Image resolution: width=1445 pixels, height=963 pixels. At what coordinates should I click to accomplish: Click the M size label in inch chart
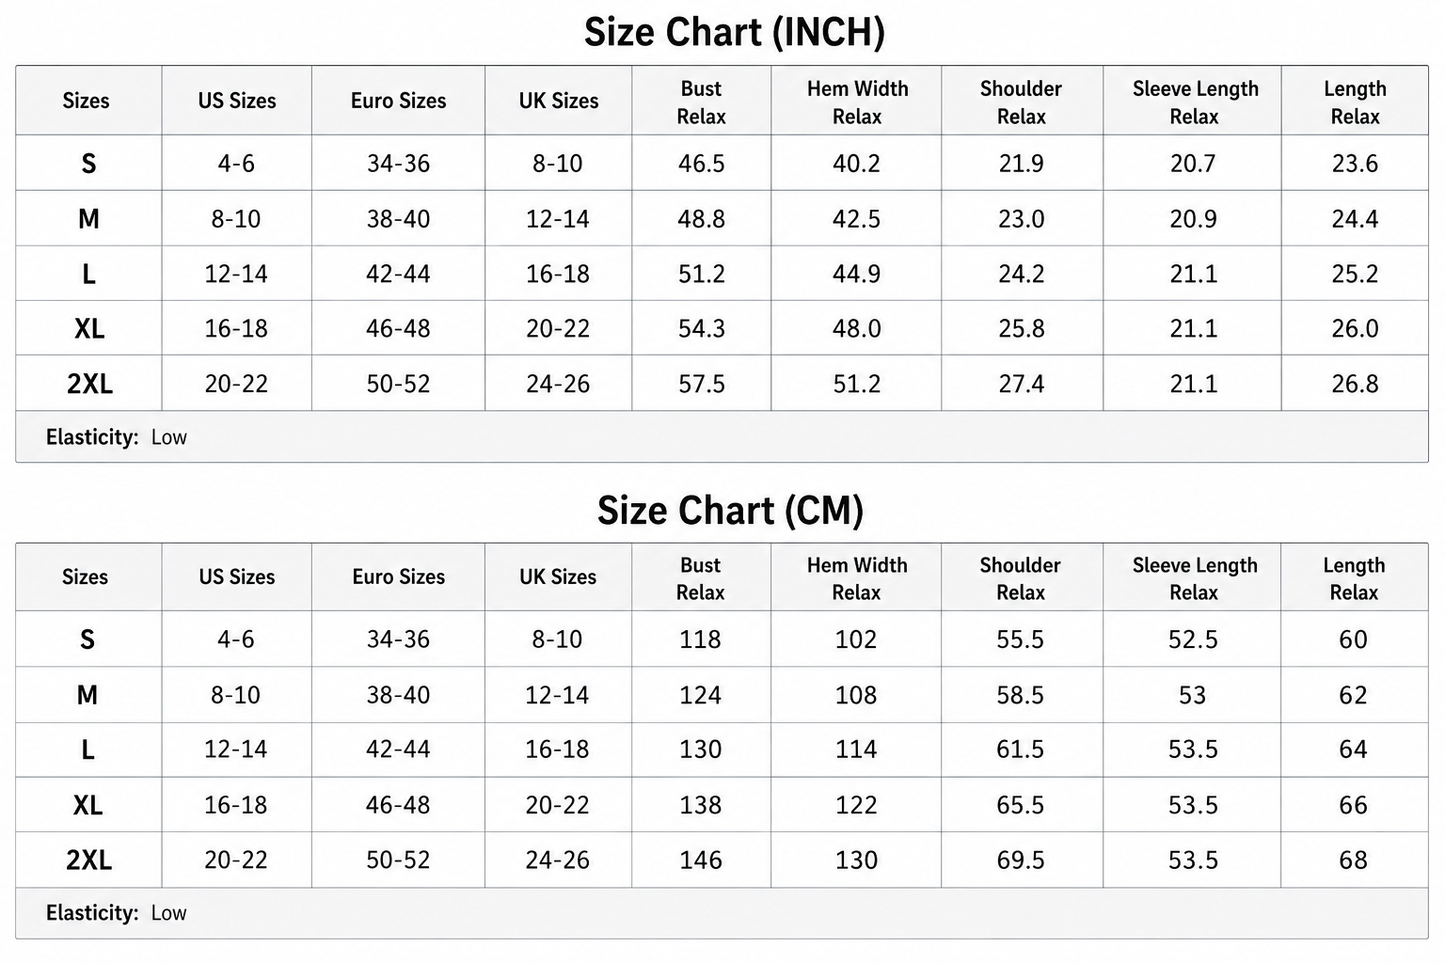[89, 219]
